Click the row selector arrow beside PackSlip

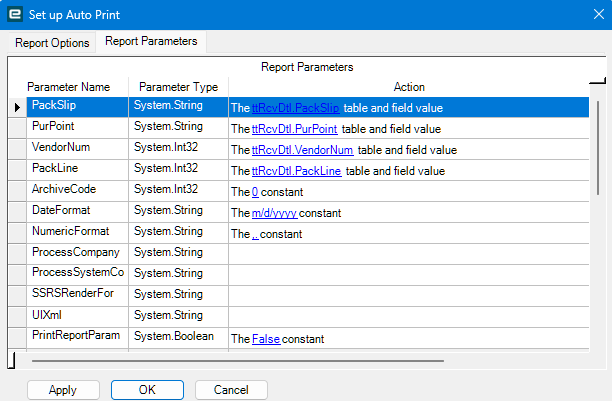17,107
